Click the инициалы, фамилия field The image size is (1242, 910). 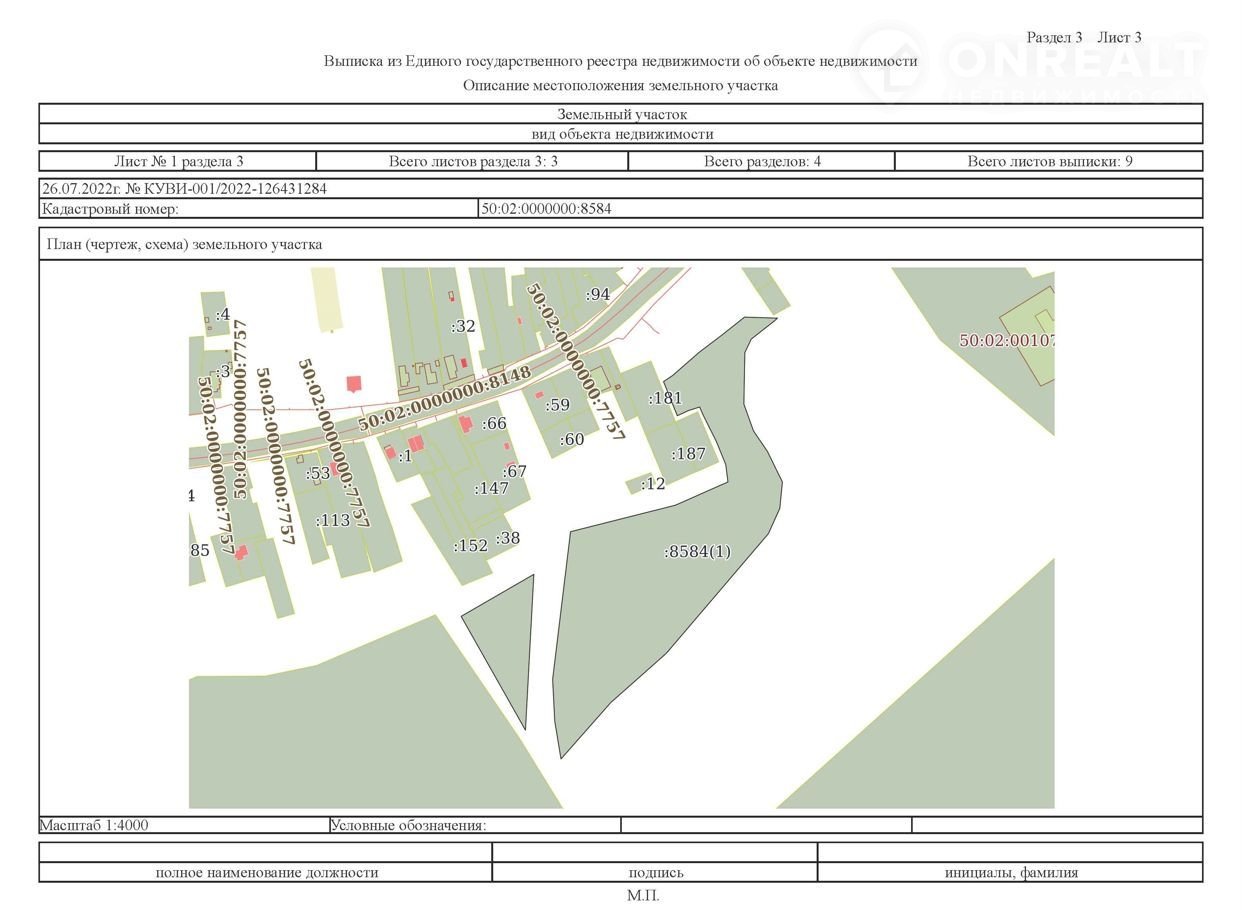(x=1011, y=872)
